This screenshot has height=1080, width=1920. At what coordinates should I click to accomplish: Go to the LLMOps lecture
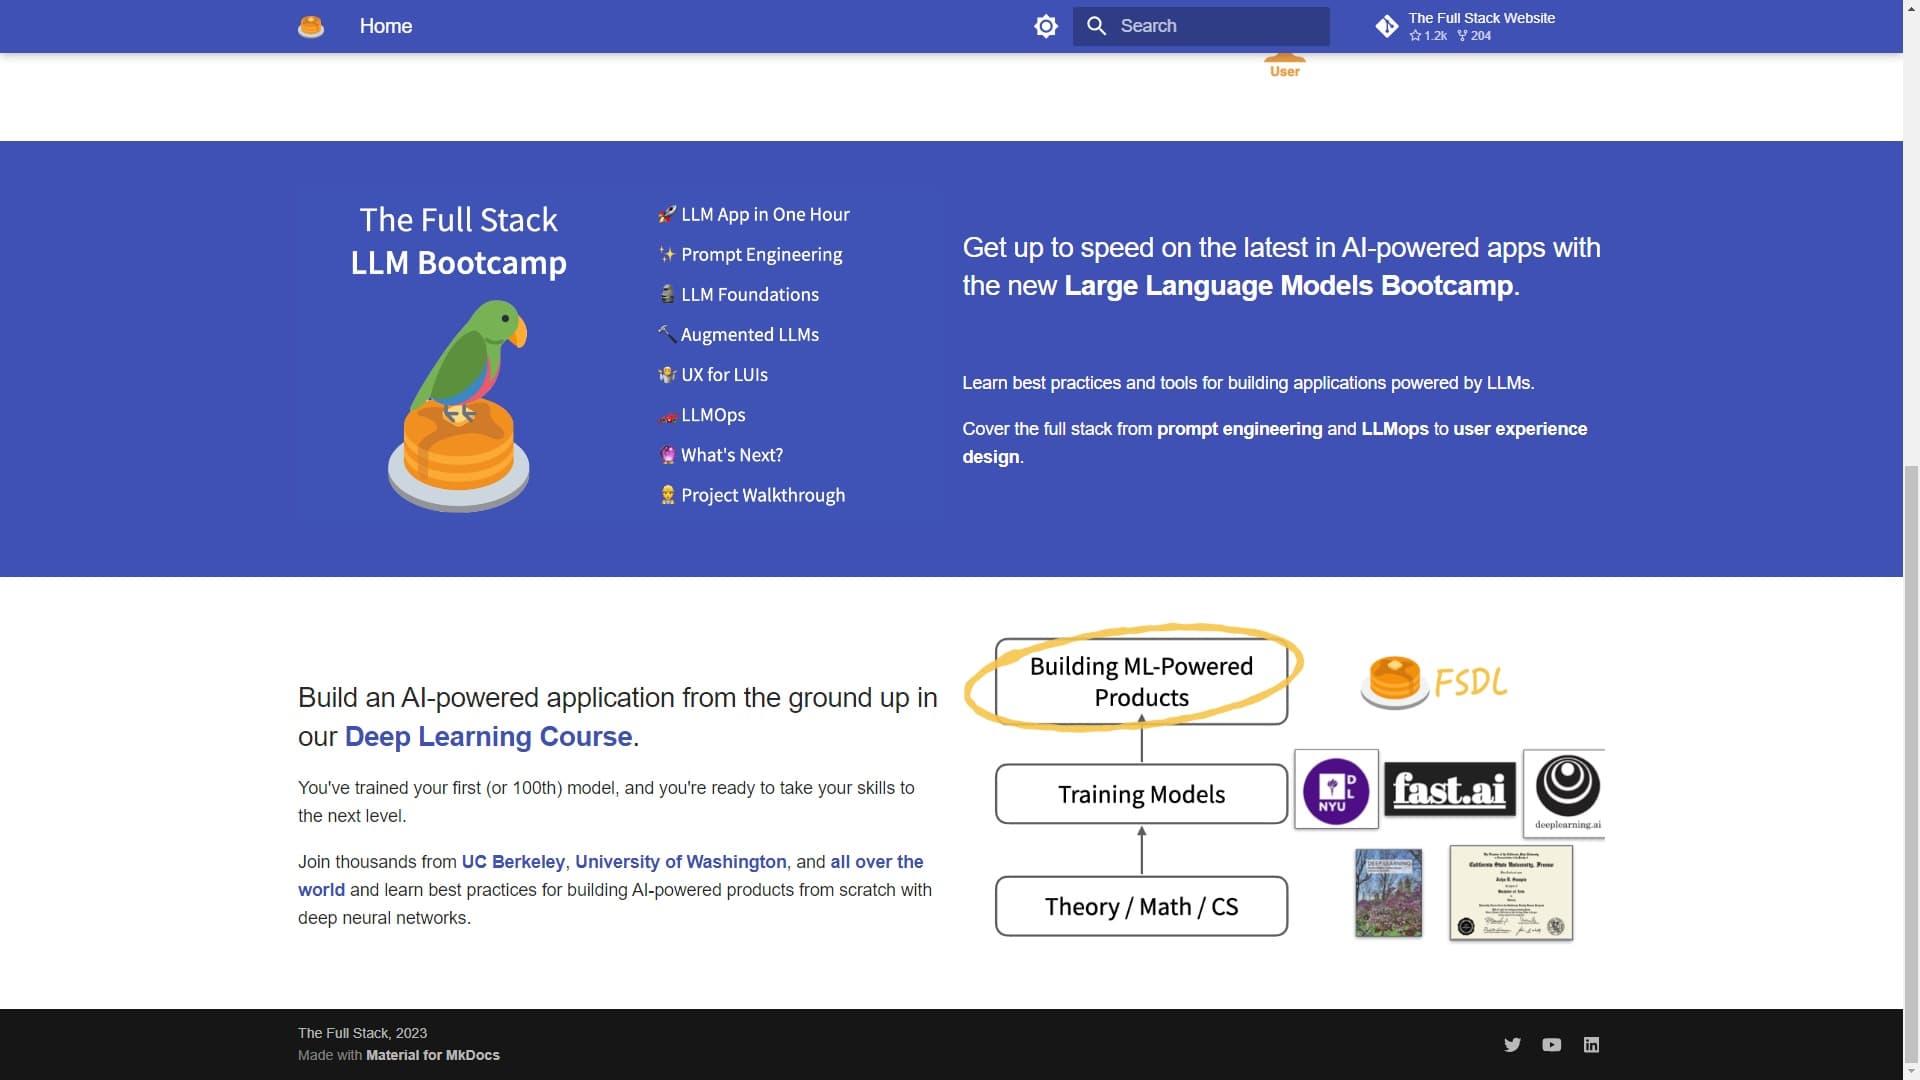713,415
